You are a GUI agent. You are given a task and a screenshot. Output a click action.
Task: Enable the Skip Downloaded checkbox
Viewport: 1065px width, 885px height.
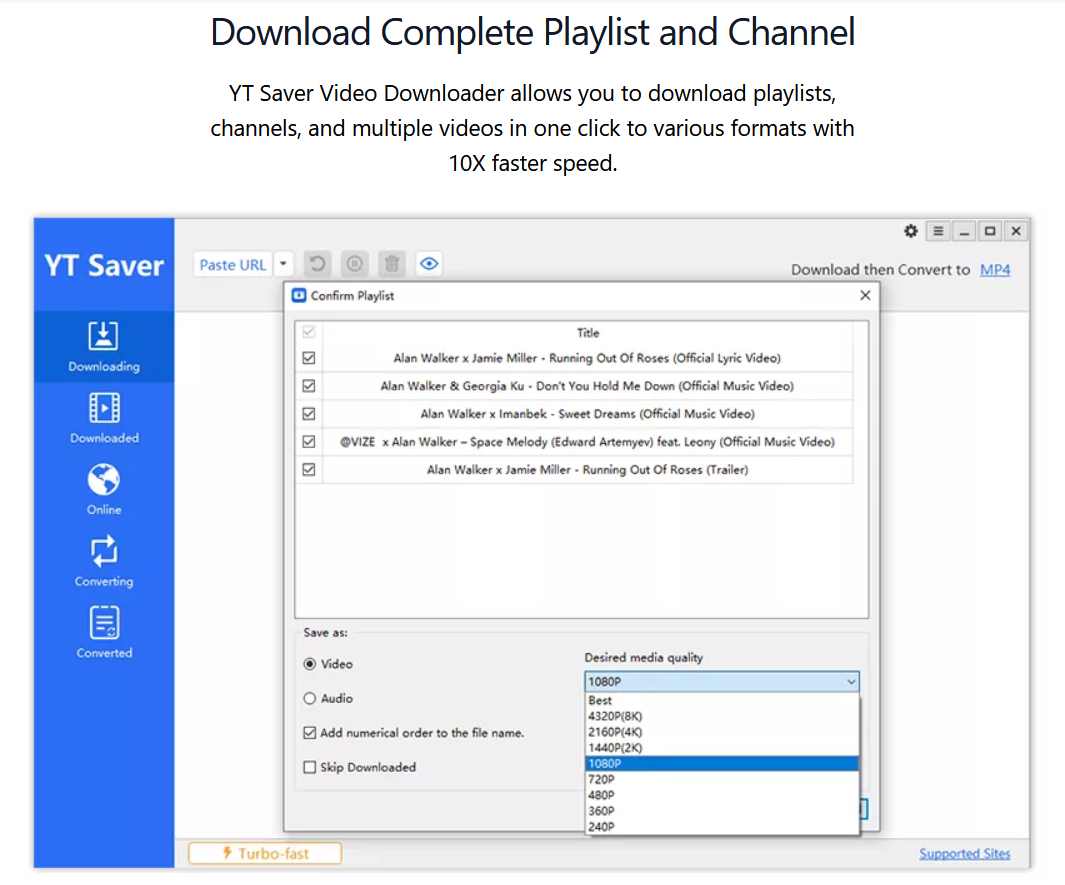310,767
